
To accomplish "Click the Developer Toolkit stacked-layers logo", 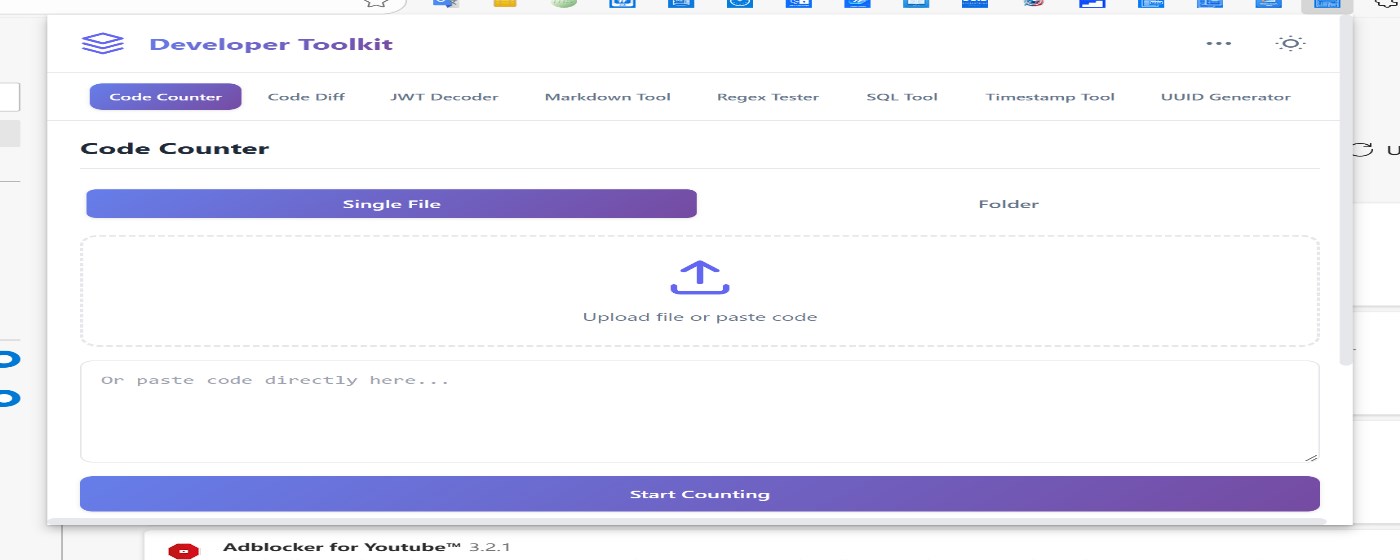I will click(x=103, y=44).
